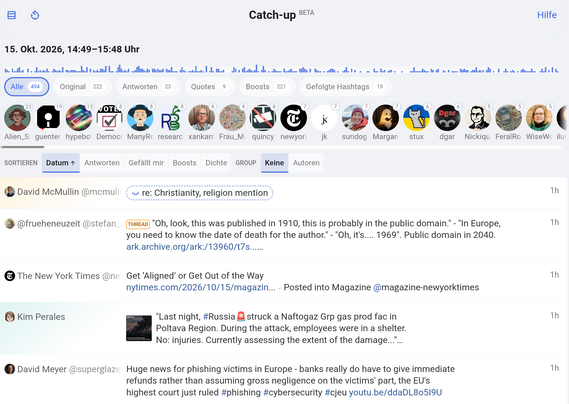Select the Antworten 23 filter

point(148,87)
